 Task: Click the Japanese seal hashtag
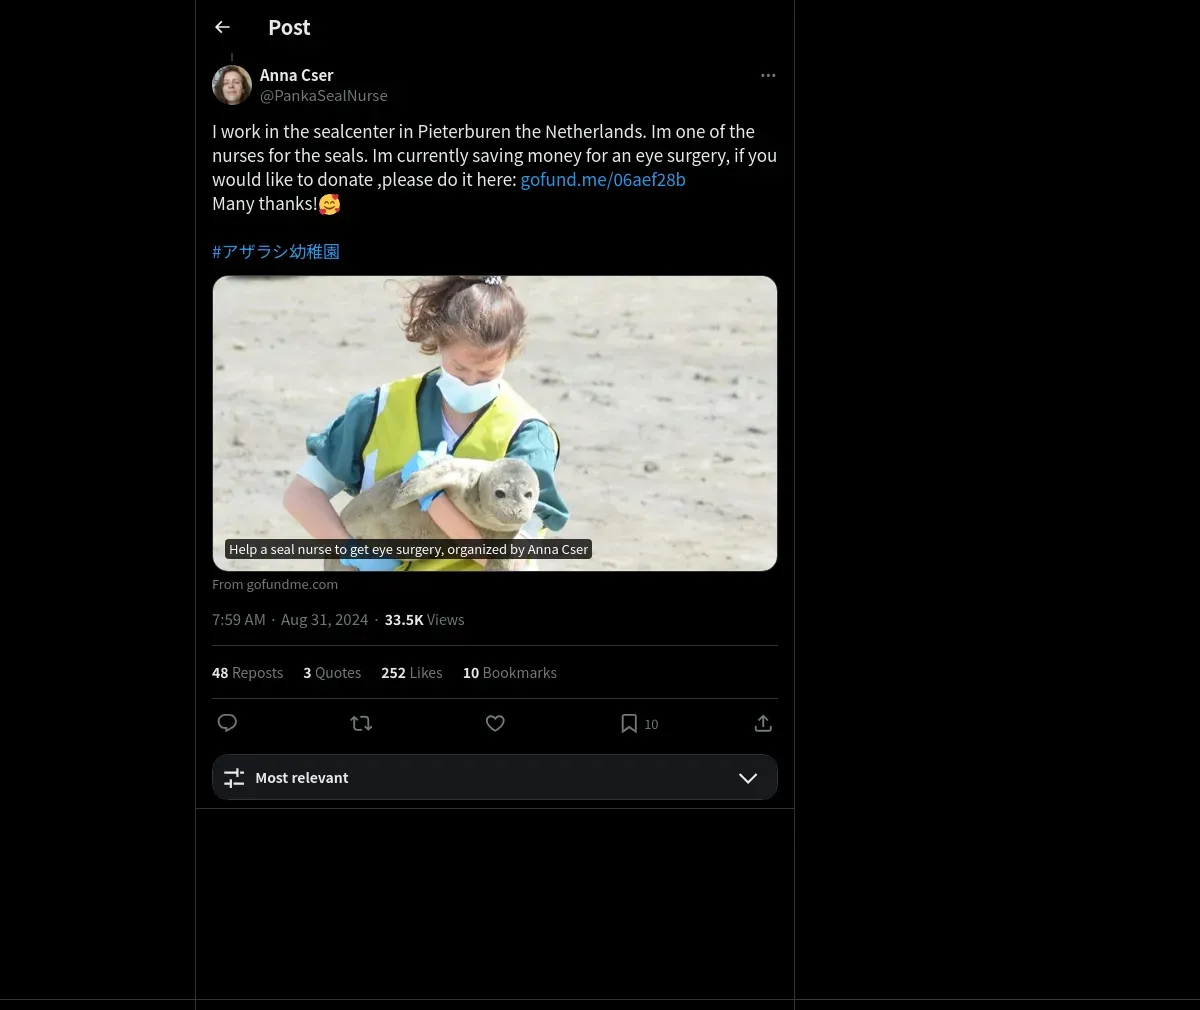[276, 252]
